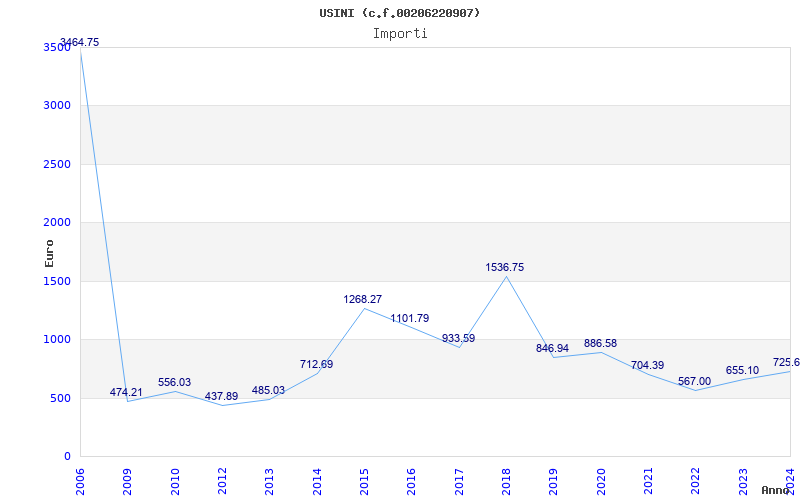This screenshot has height=500, width=800.
Task: Click the 1101.79 value label
Action: [410, 318]
